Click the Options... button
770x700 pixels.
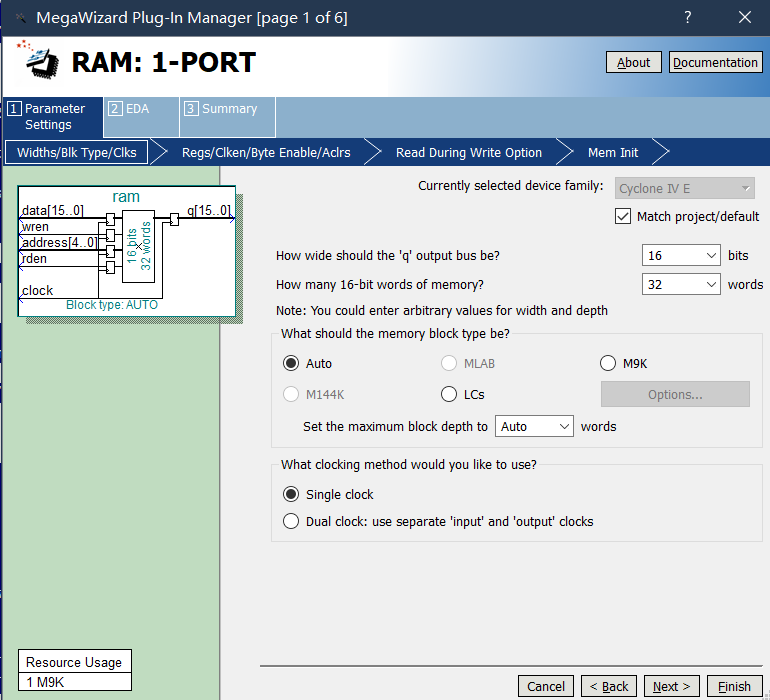675,394
